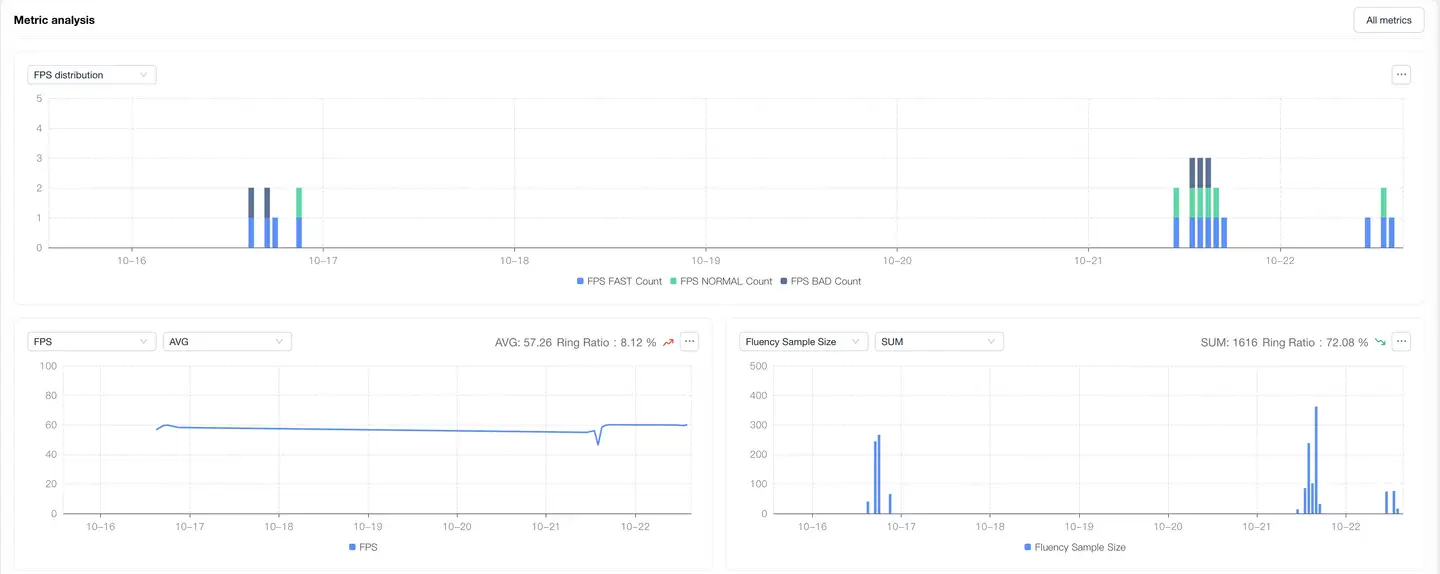
Task: Click the dip point on the FPS line
Action: click(598, 443)
